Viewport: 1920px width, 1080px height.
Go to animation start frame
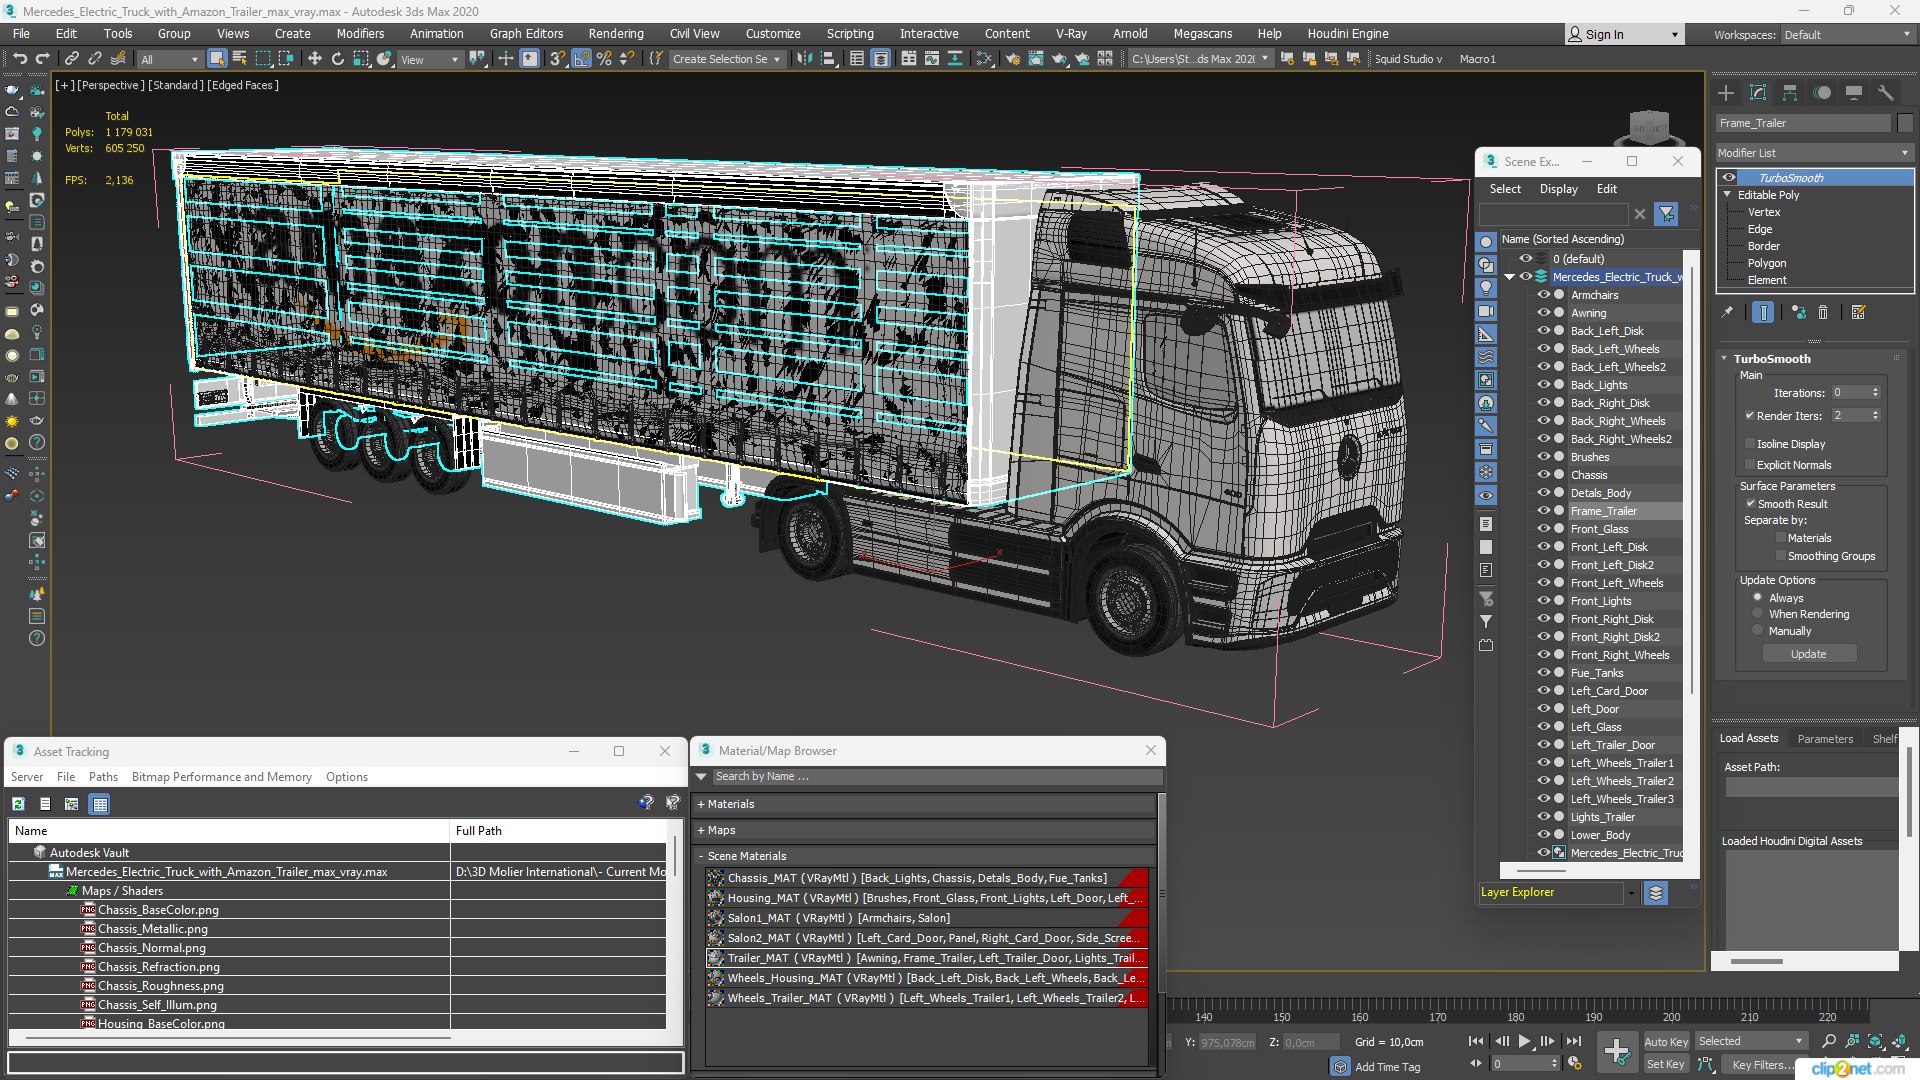[1476, 1042]
